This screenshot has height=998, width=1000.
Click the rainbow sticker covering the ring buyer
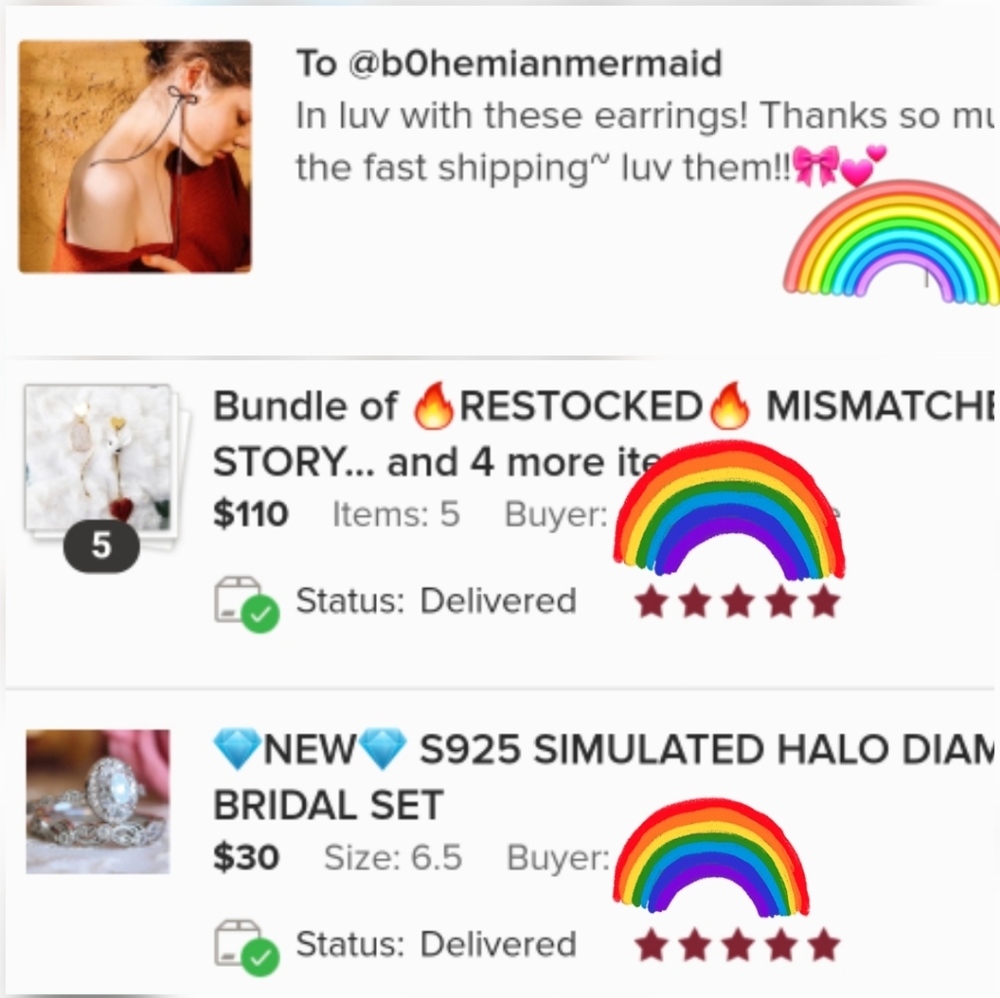711,856
